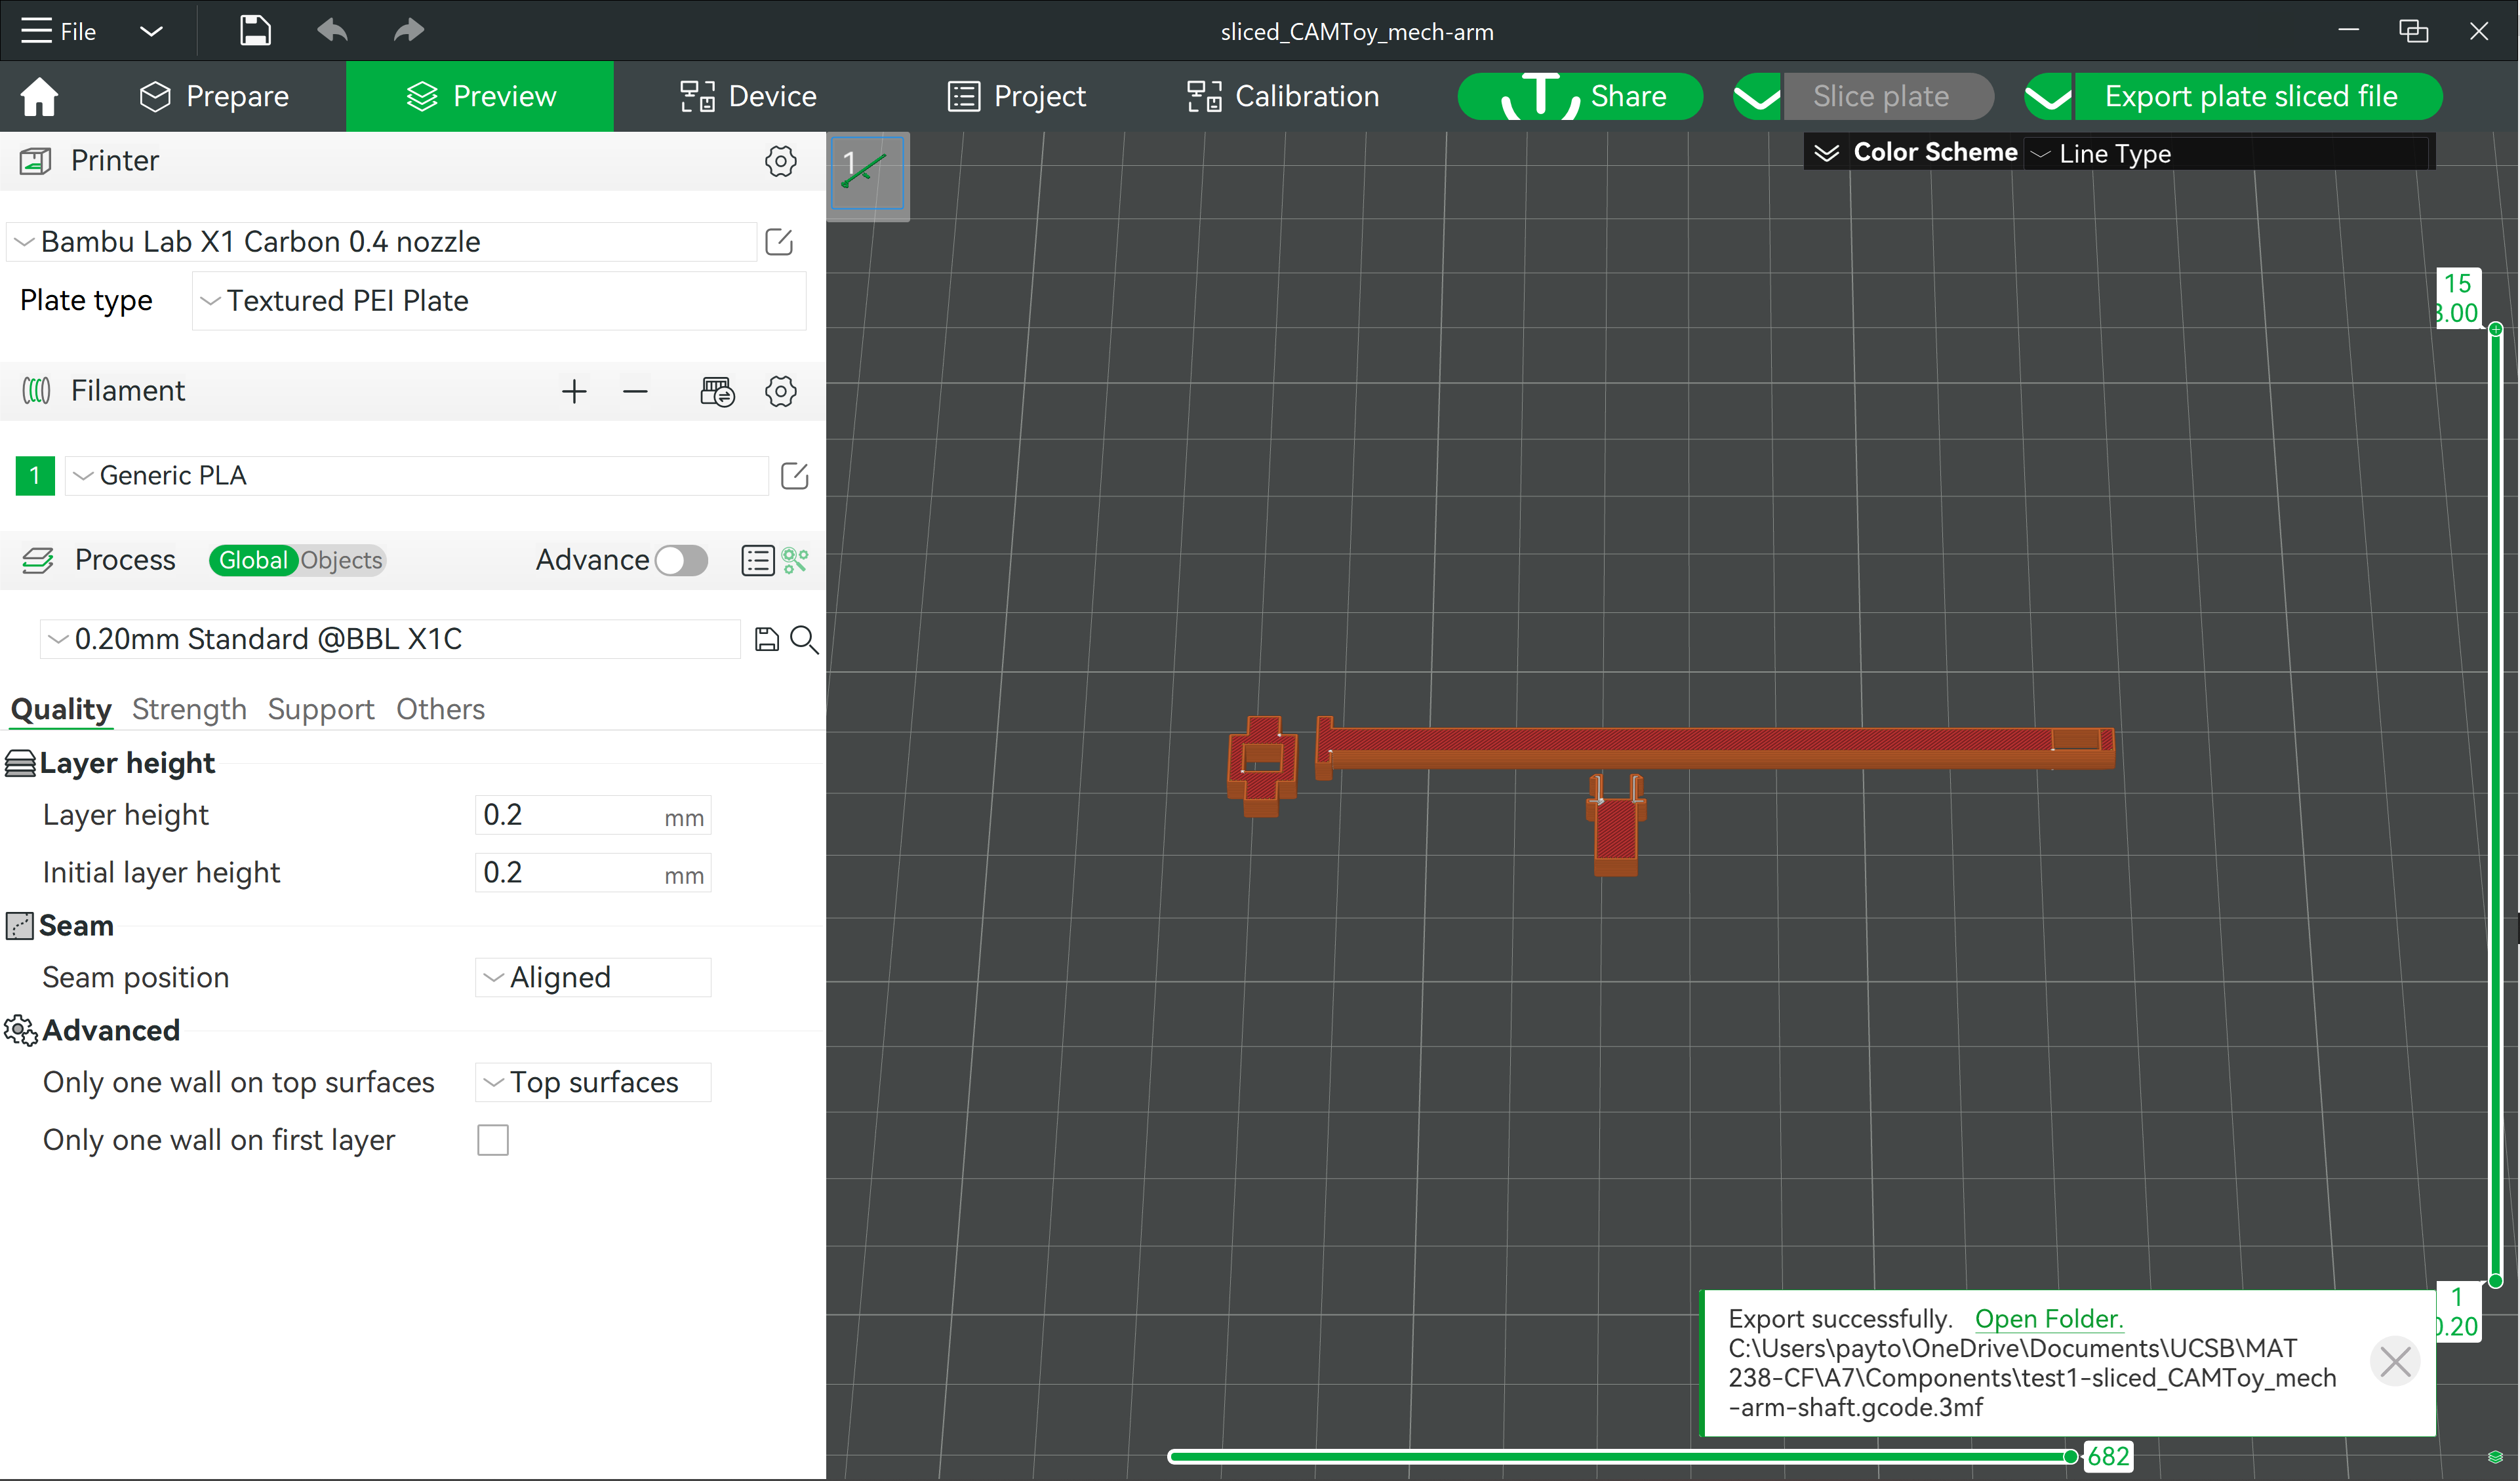Click the Share button

1580,96
